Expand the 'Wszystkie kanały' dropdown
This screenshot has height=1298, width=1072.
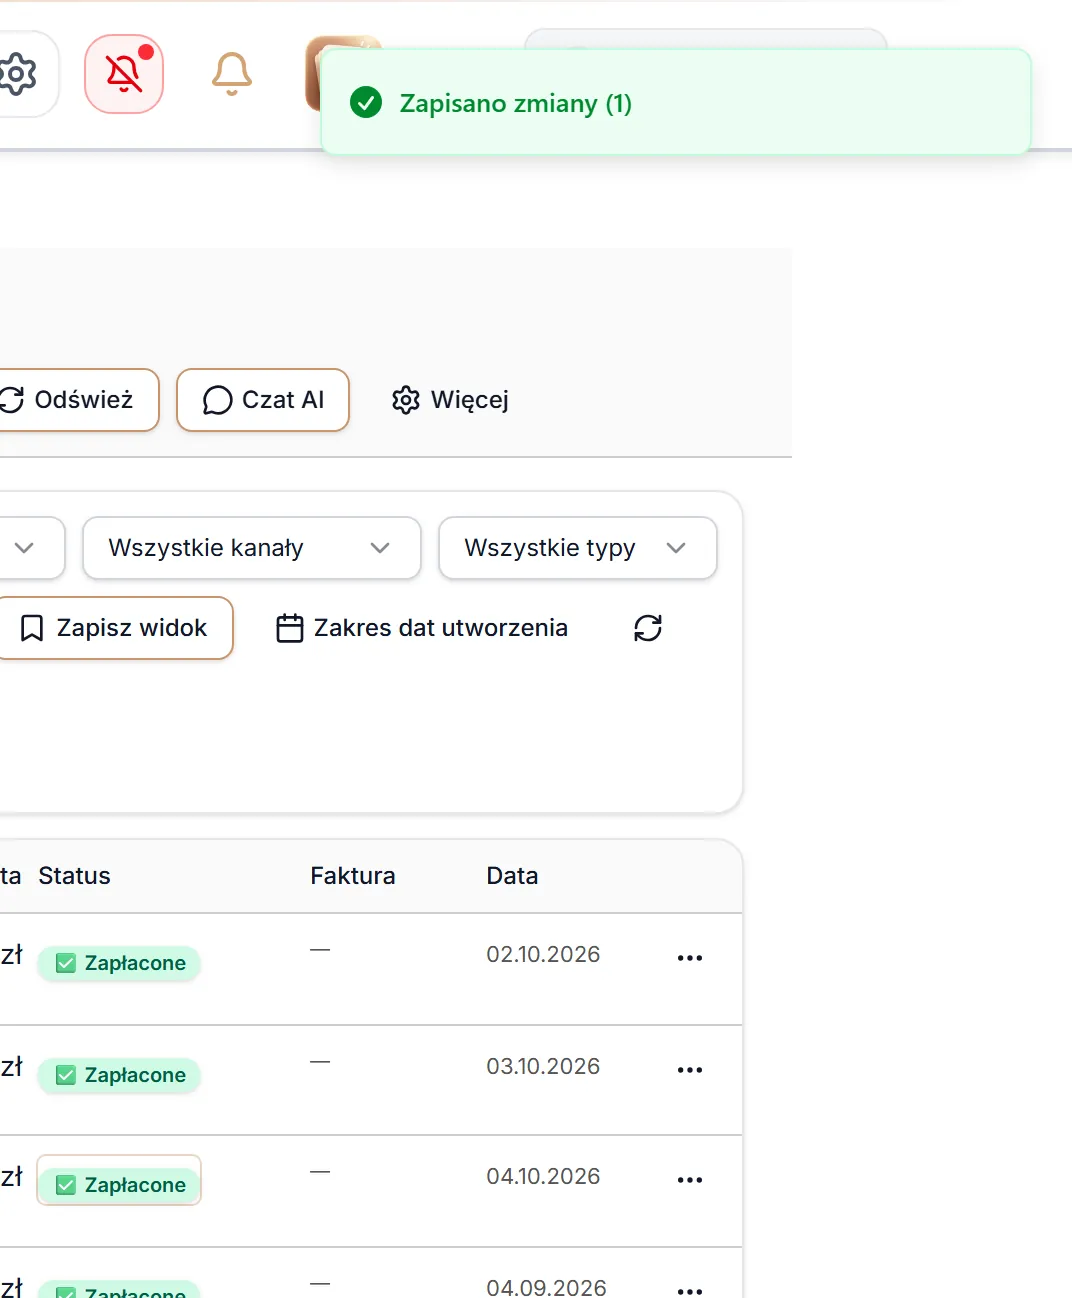point(251,548)
